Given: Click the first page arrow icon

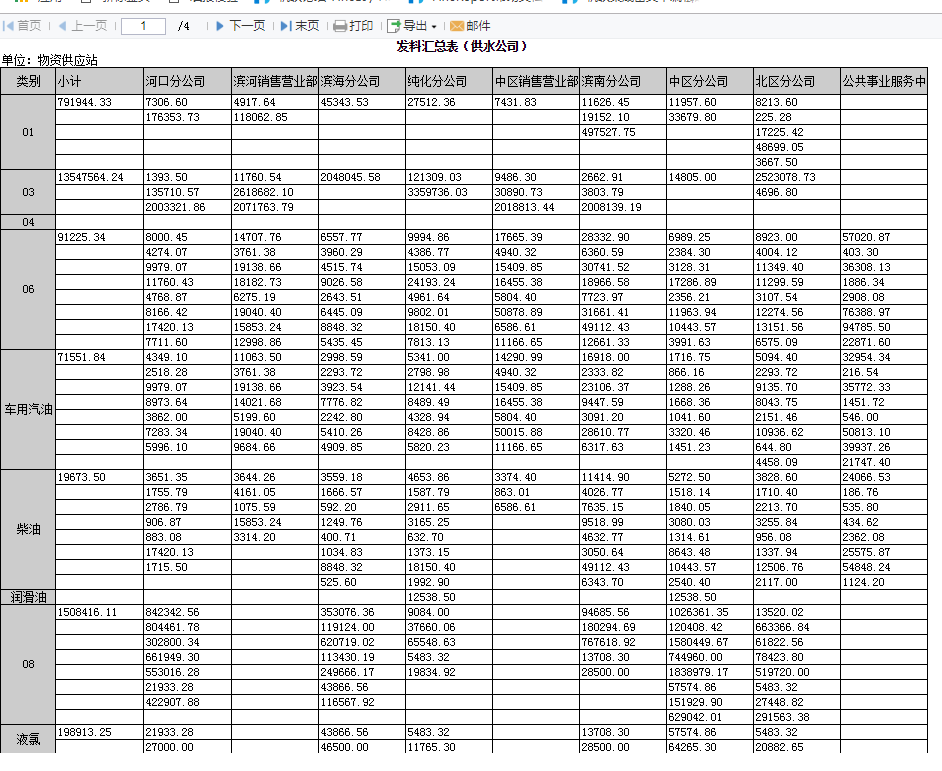Looking at the screenshot, I should click(8, 26).
